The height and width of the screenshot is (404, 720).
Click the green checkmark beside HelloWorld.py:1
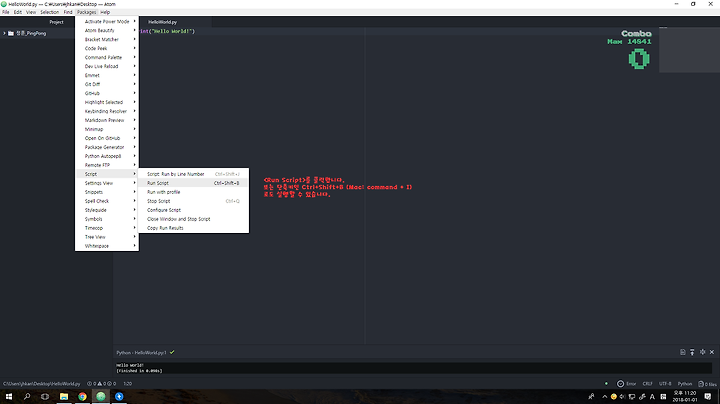(x=172, y=352)
